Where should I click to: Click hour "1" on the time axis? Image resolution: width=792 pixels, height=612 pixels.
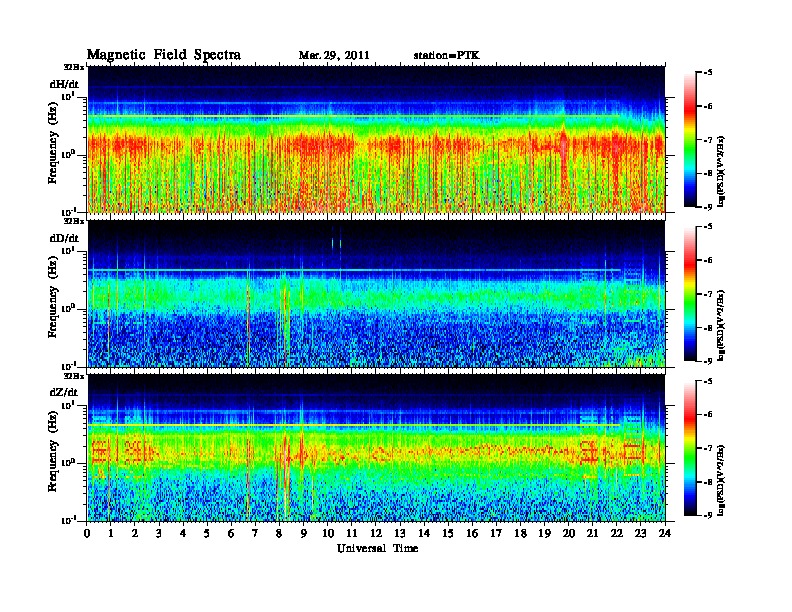111,533
